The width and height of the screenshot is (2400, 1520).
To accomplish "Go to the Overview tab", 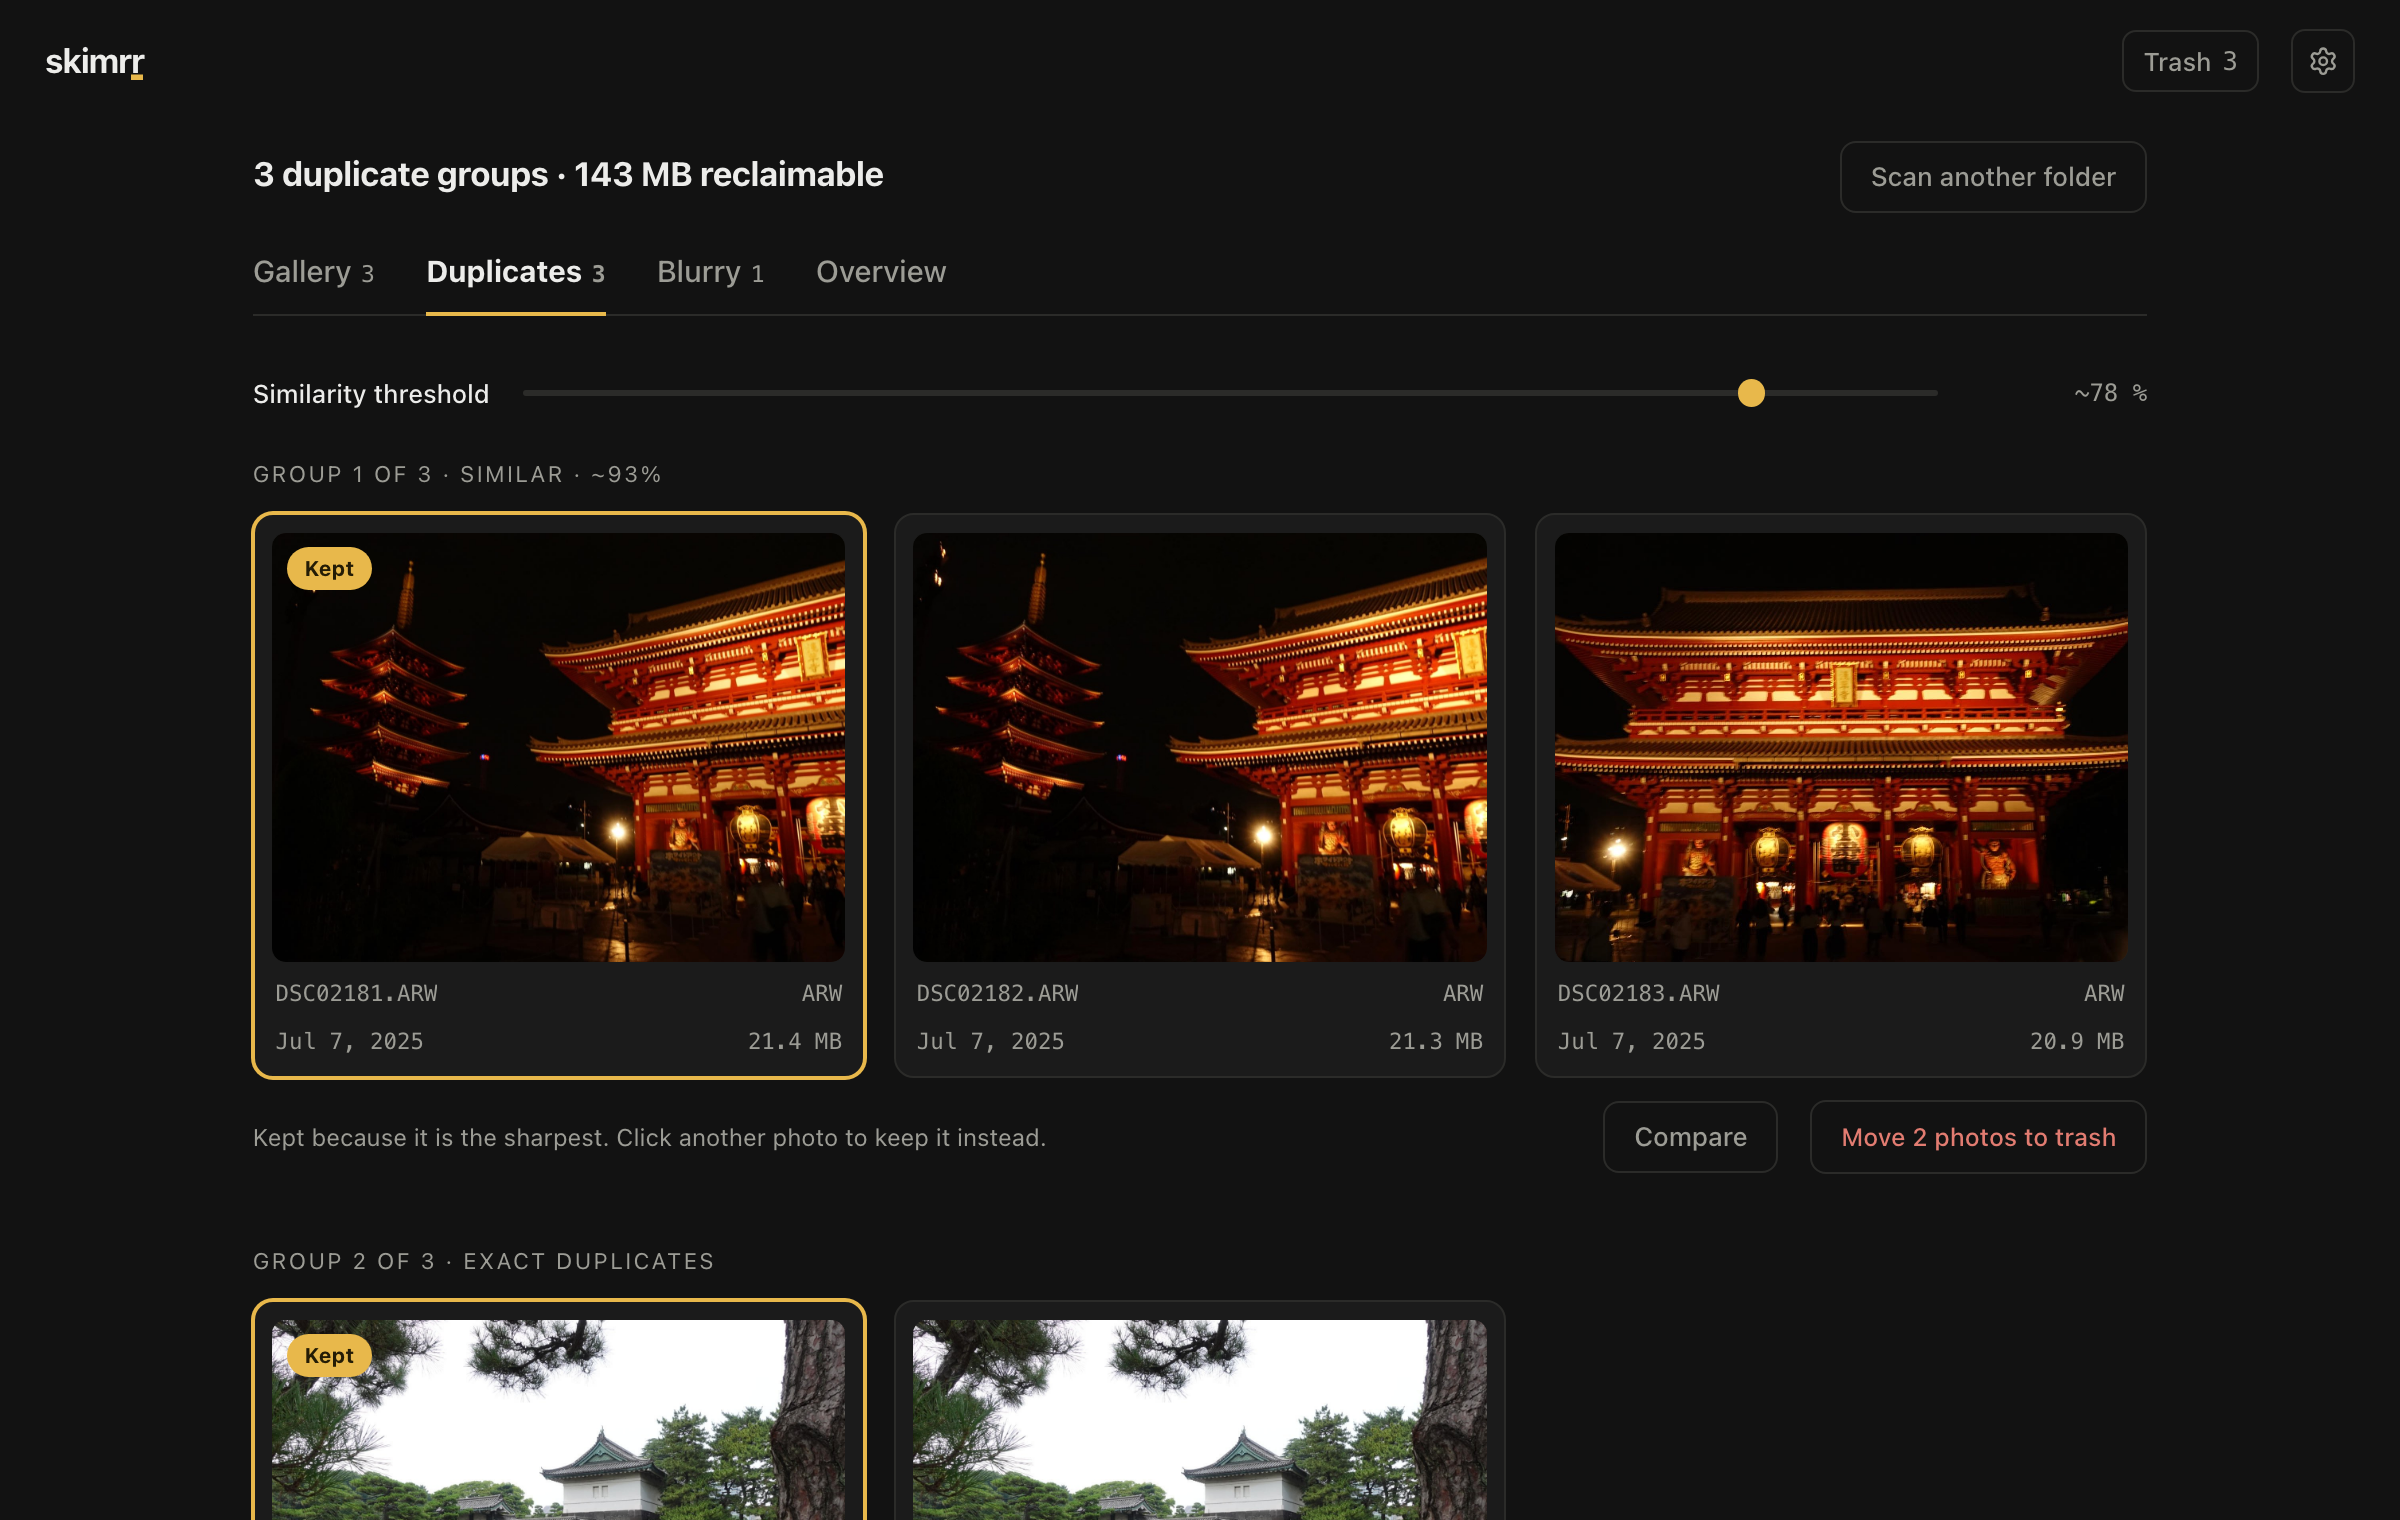I will point(881,272).
